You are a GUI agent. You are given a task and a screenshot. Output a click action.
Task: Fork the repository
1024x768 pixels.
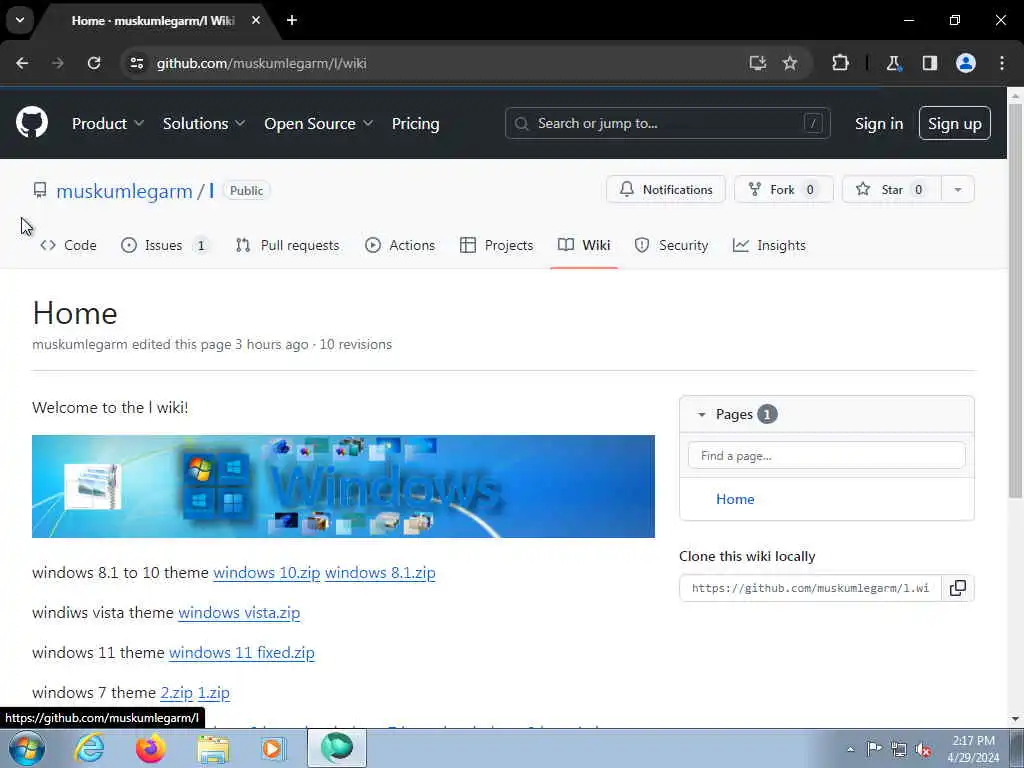784,189
